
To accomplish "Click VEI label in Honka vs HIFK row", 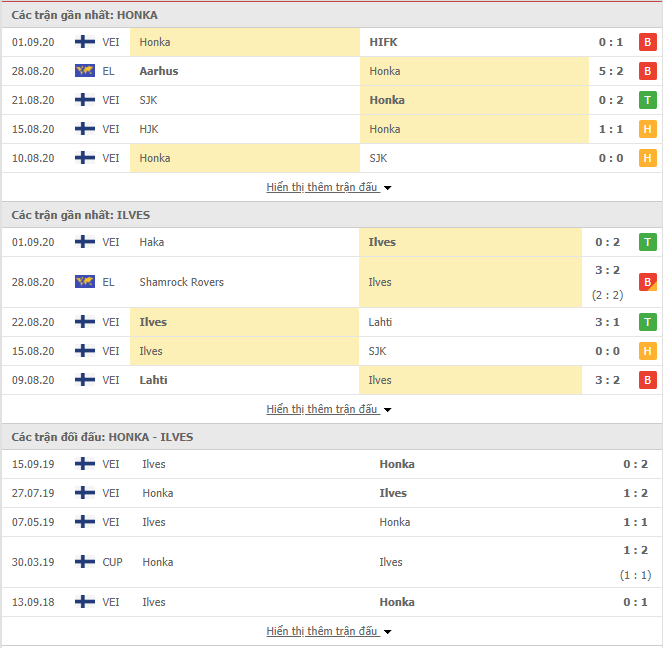I will pyautogui.click(x=111, y=42).
